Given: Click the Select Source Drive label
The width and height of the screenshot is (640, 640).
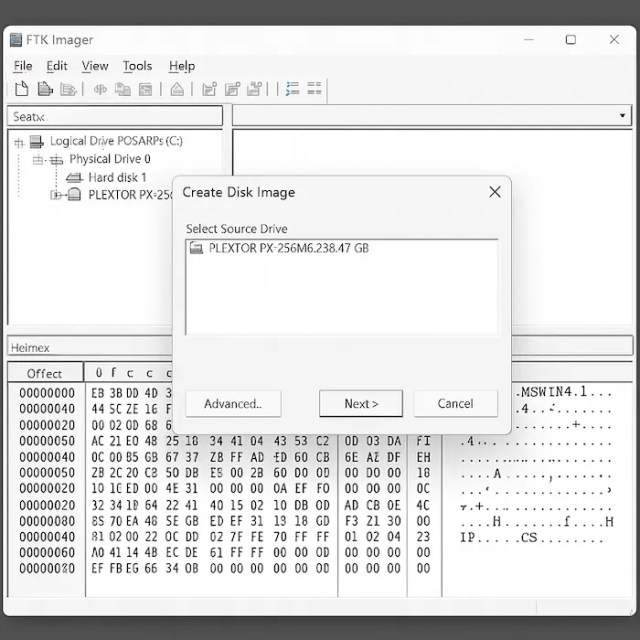Looking at the screenshot, I should coord(237,229).
